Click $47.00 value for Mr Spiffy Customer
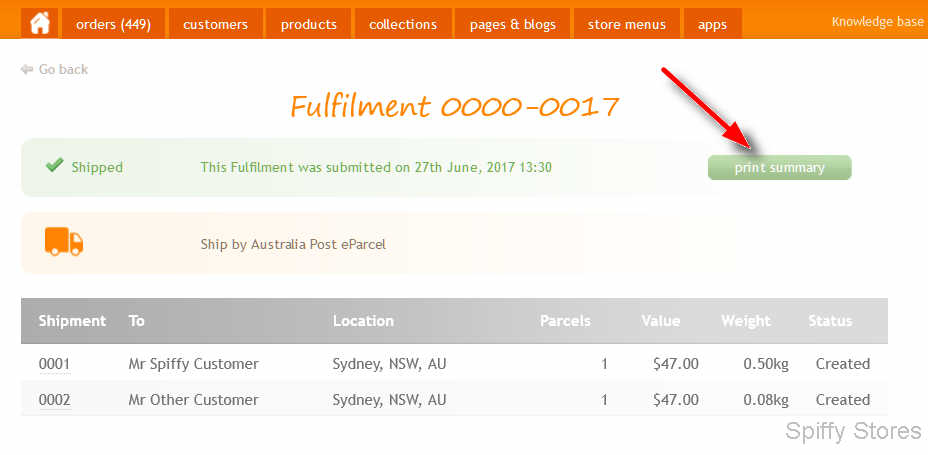 click(676, 364)
